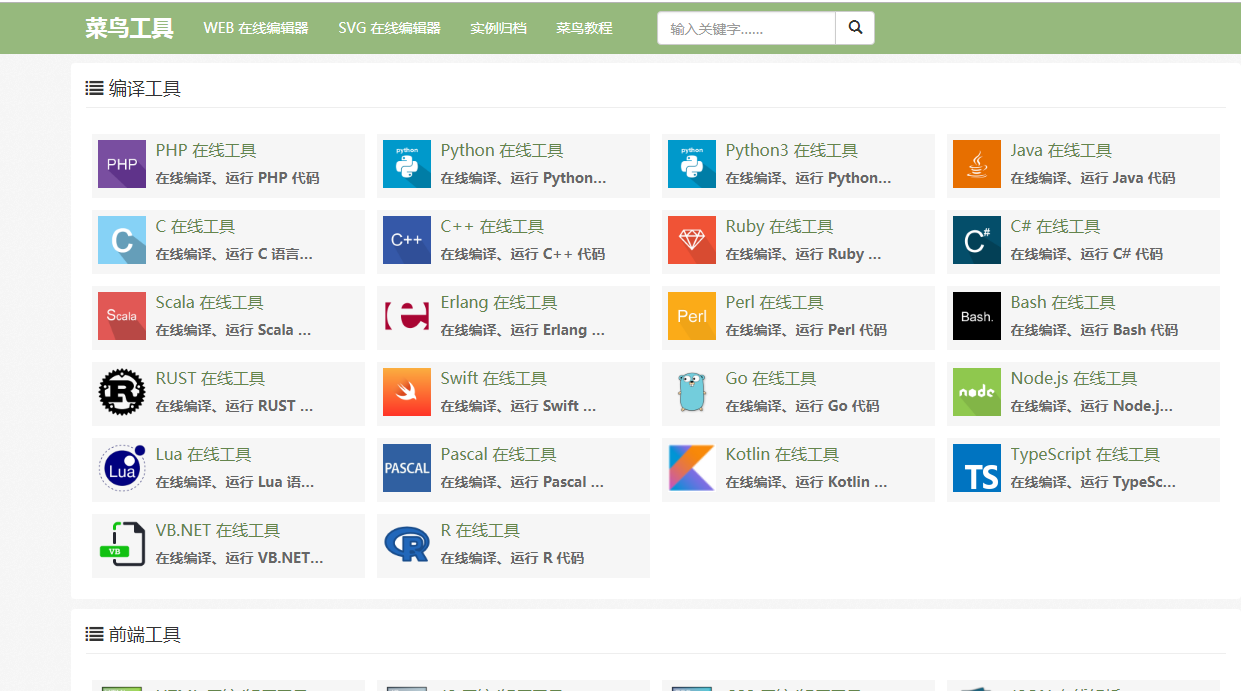The width and height of the screenshot is (1241, 691).
Task: Open Scala 在线工具 title link
Action: (209, 303)
